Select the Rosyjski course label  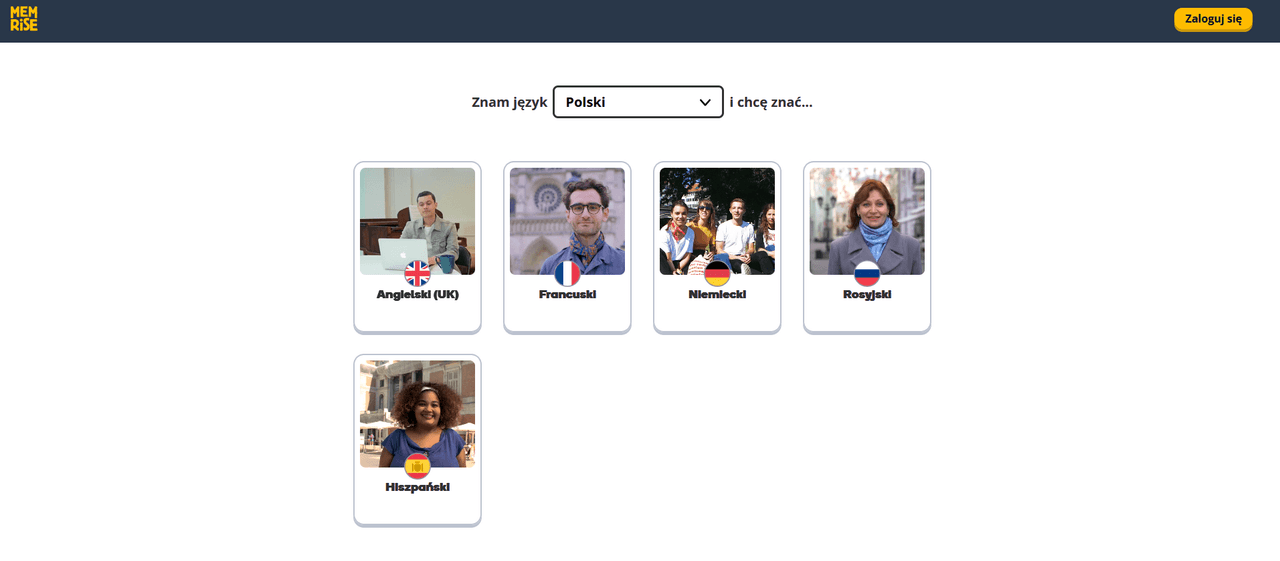tap(867, 295)
